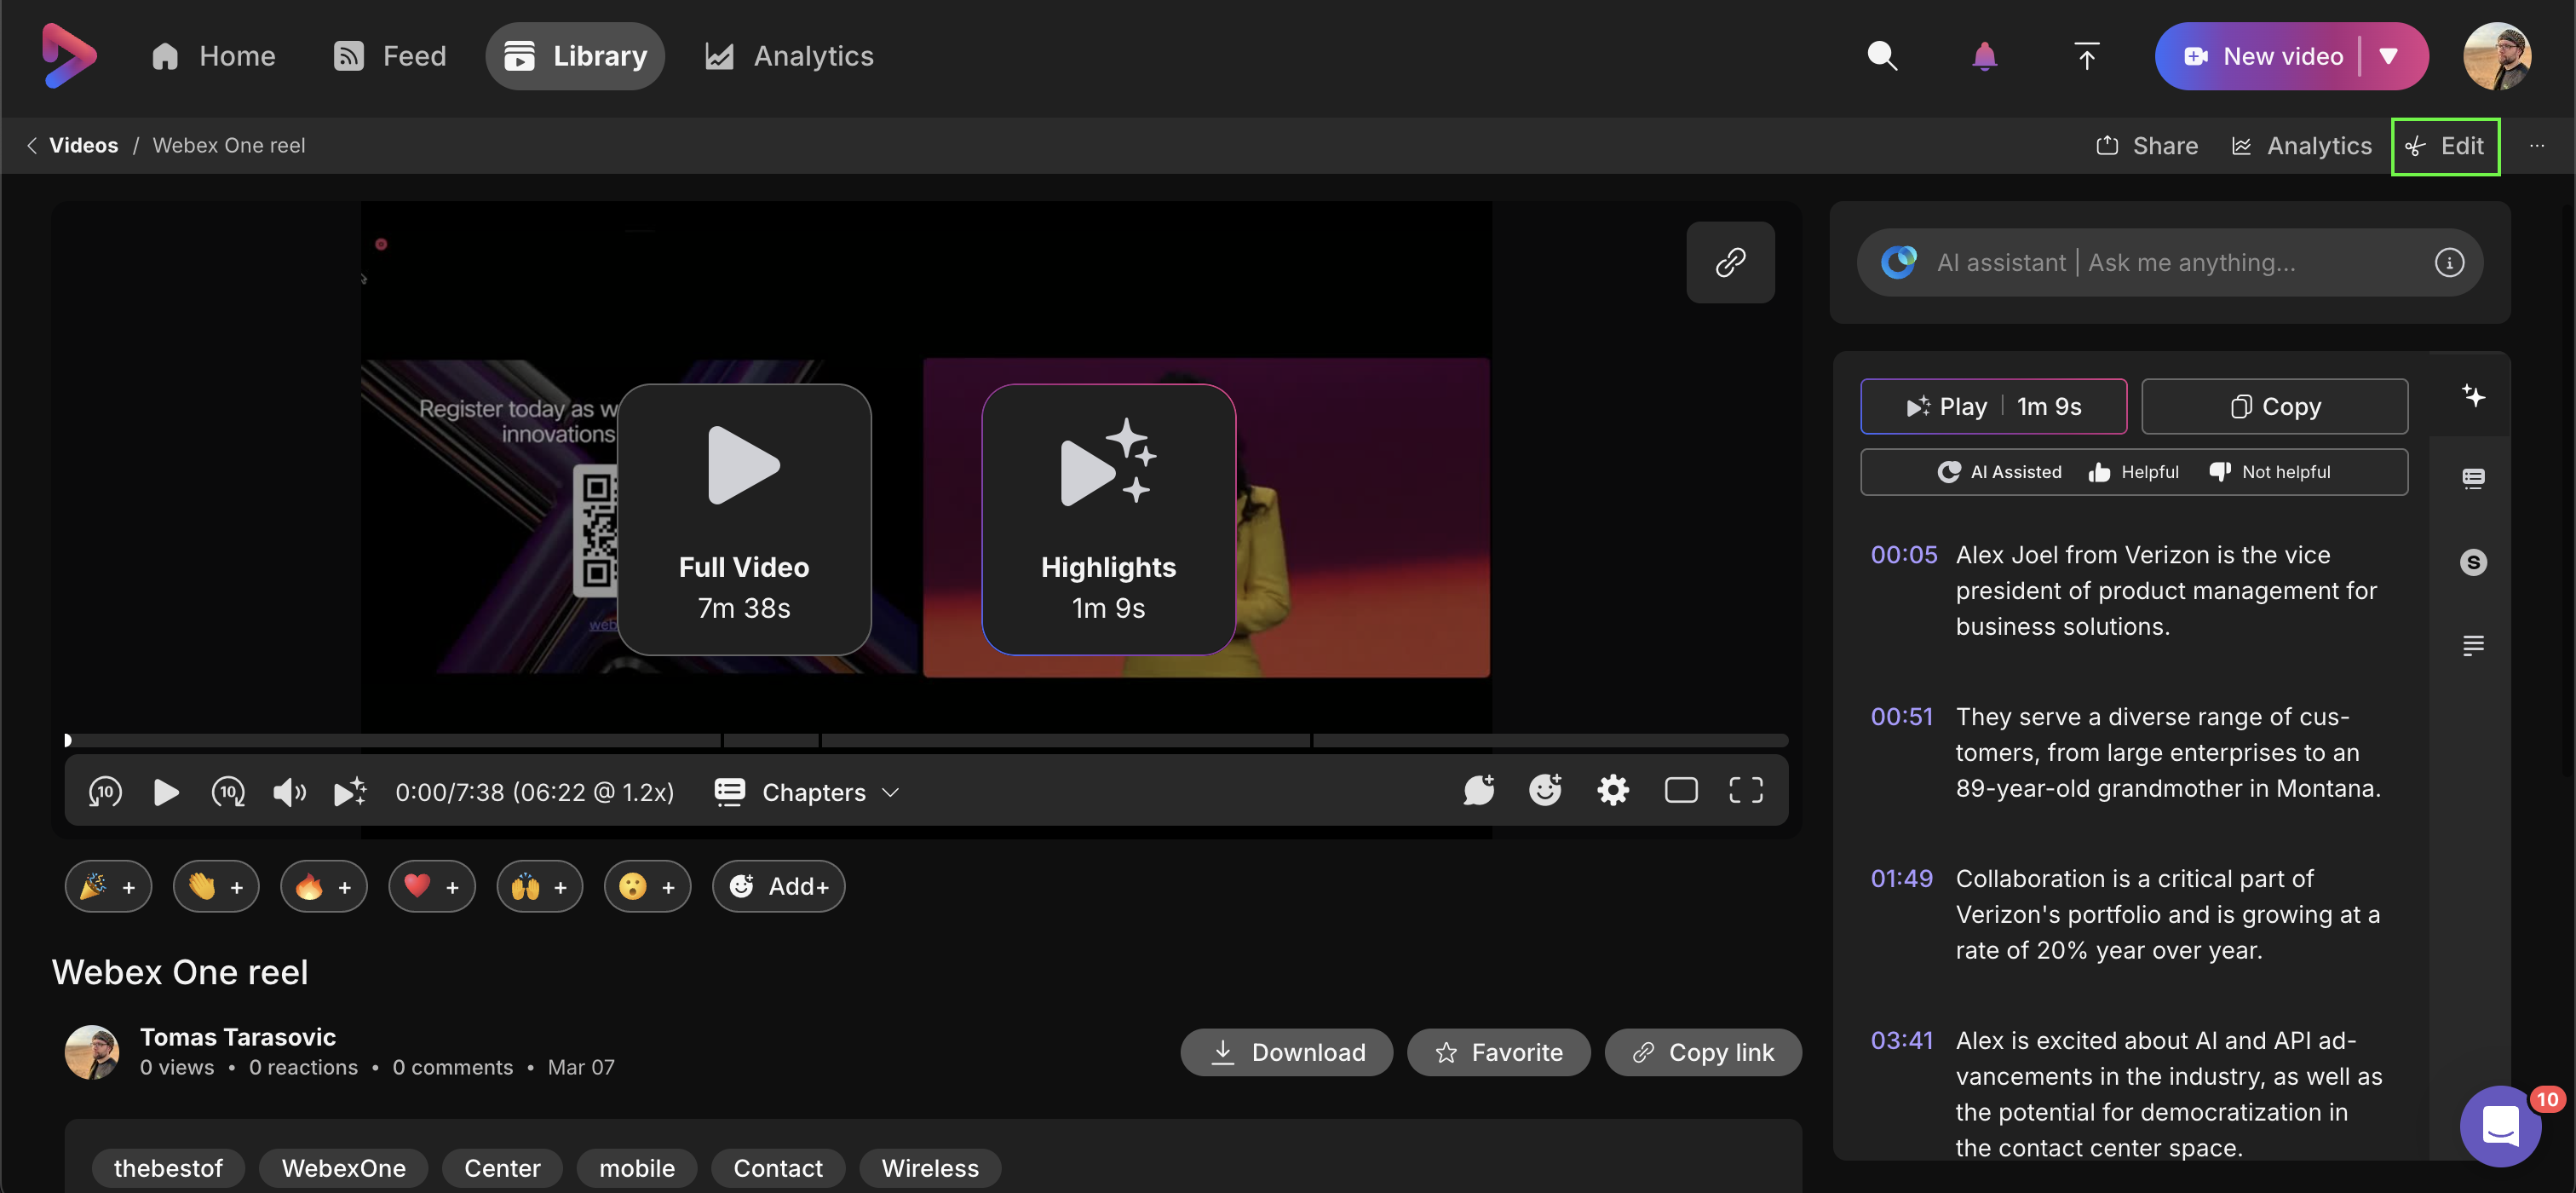2576x1193 pixels.
Task: Play the Full Video card
Action: click(x=744, y=520)
